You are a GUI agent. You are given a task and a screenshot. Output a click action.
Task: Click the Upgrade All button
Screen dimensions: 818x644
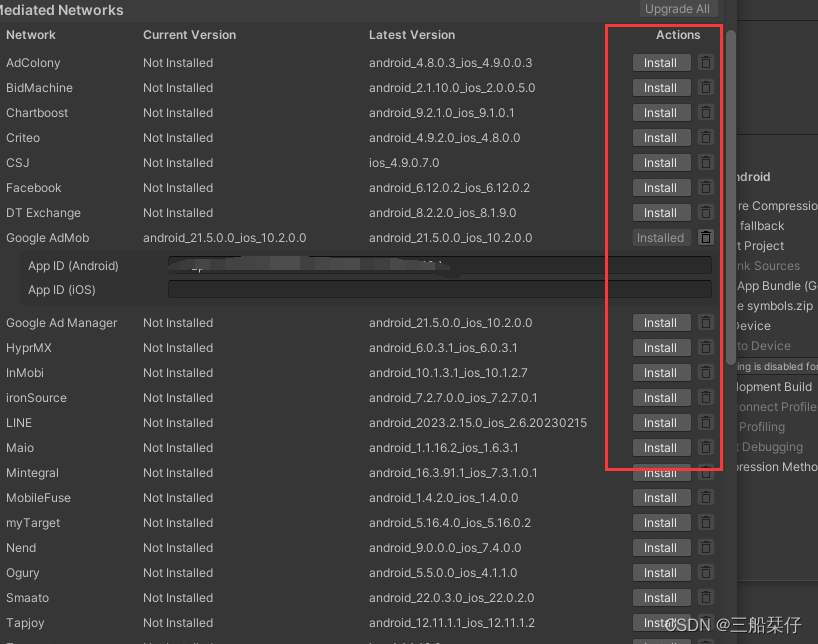[x=678, y=9]
